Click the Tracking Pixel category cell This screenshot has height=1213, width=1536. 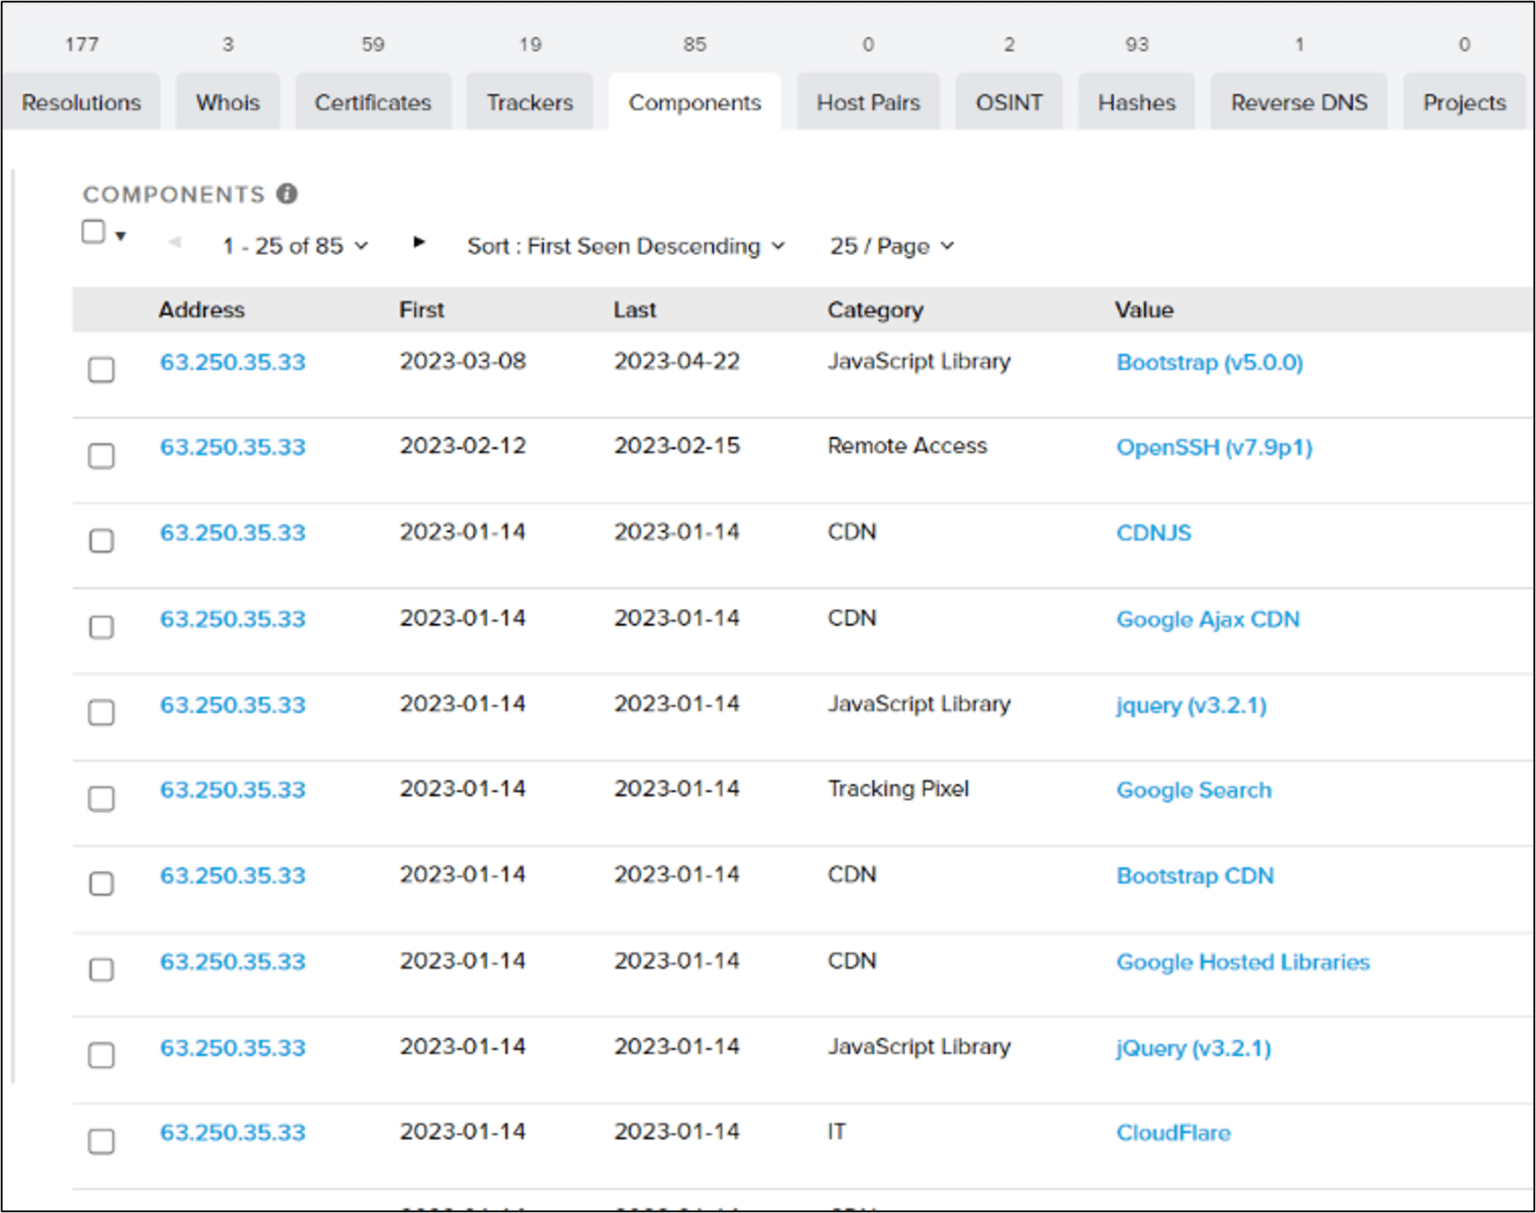pyautogui.click(x=898, y=789)
